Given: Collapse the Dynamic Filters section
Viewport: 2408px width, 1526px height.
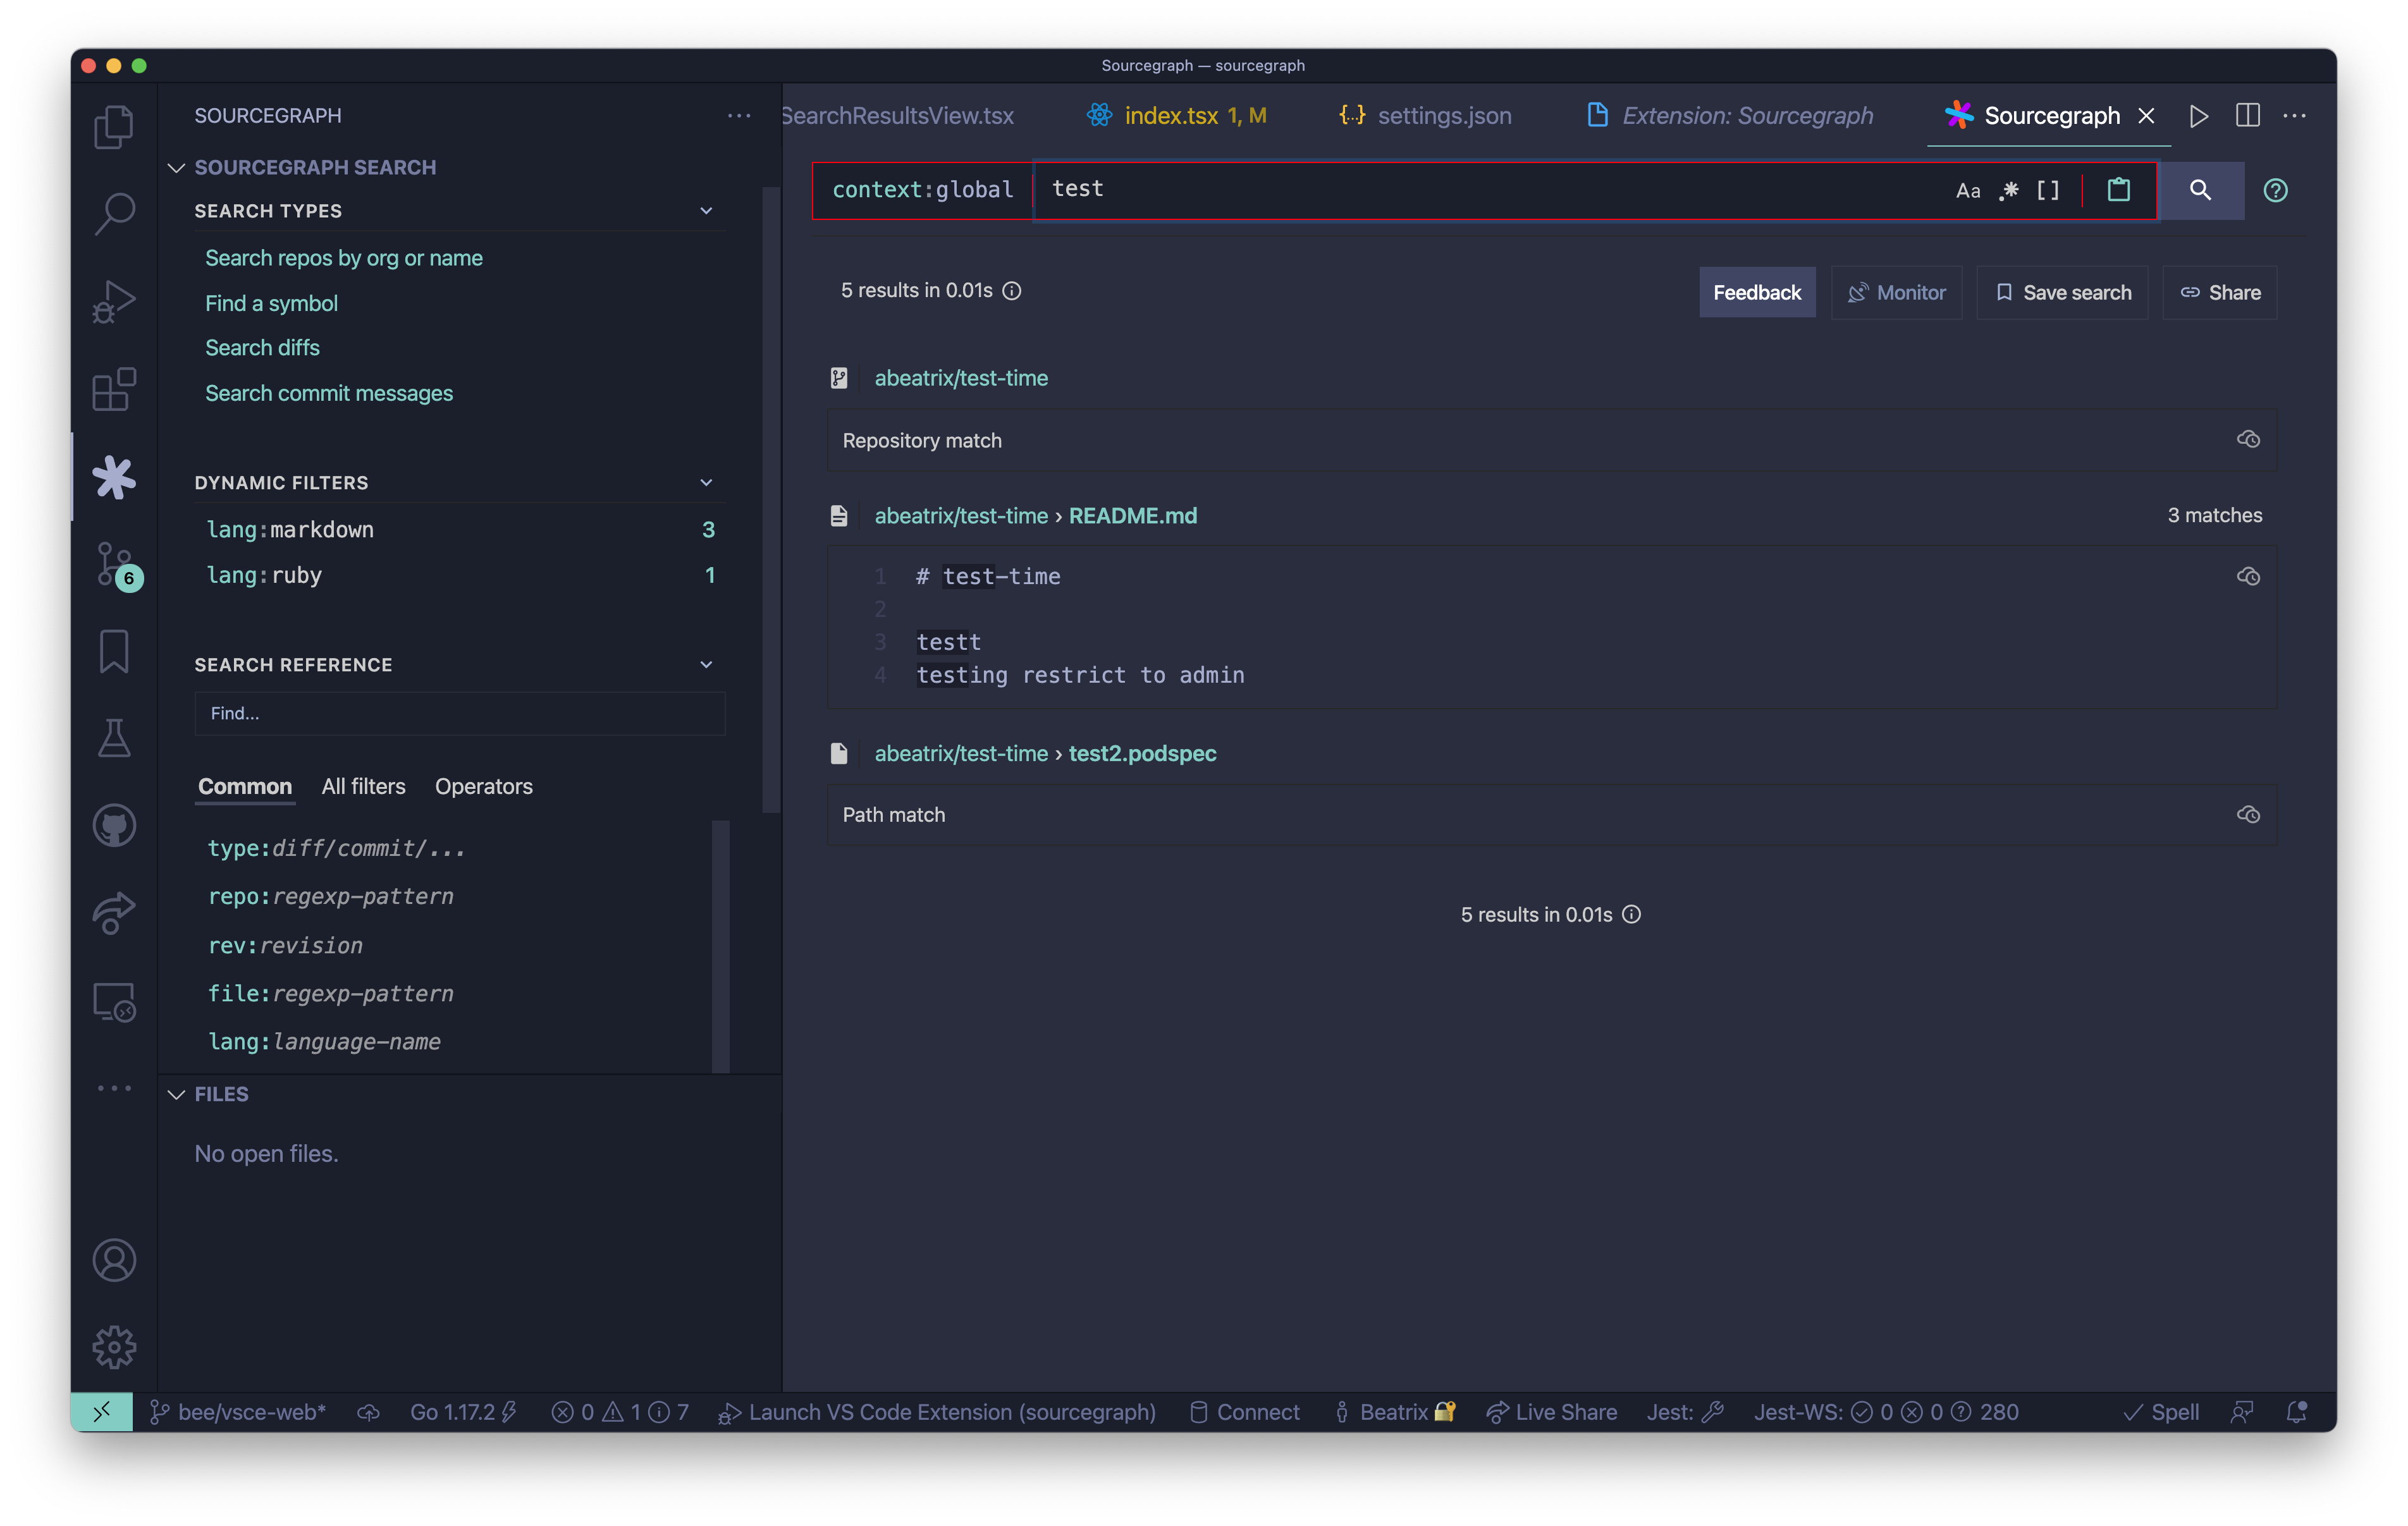Looking at the screenshot, I should point(706,483).
